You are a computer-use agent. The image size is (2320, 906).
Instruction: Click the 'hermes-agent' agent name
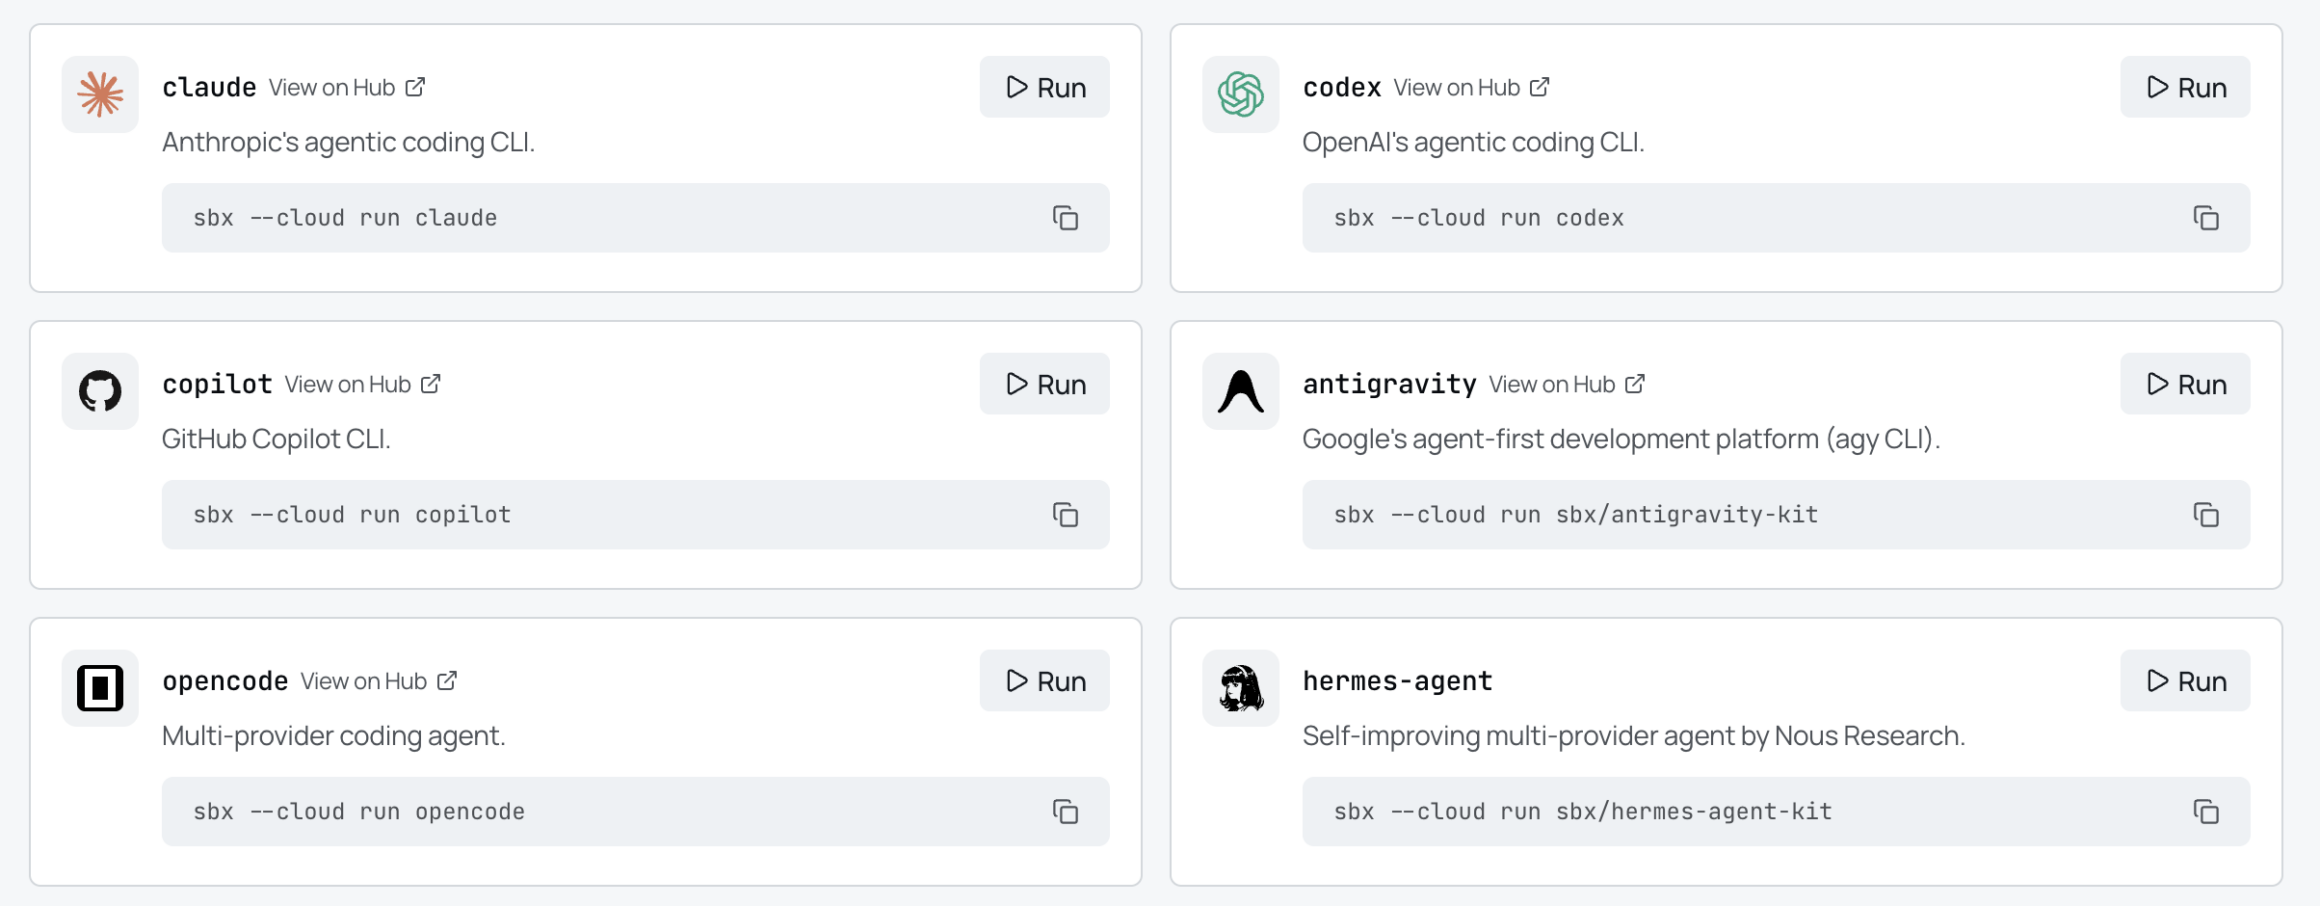(1397, 682)
